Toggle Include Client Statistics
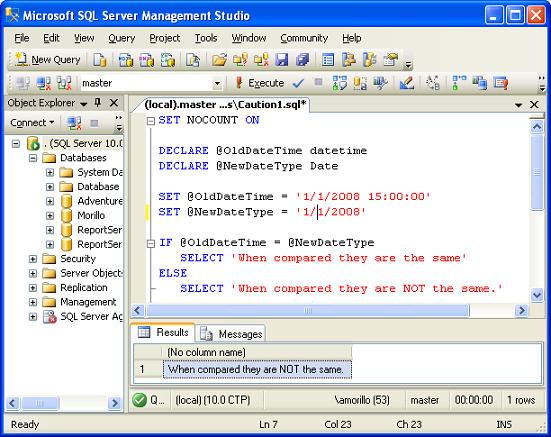551x437 pixels. pos(480,83)
